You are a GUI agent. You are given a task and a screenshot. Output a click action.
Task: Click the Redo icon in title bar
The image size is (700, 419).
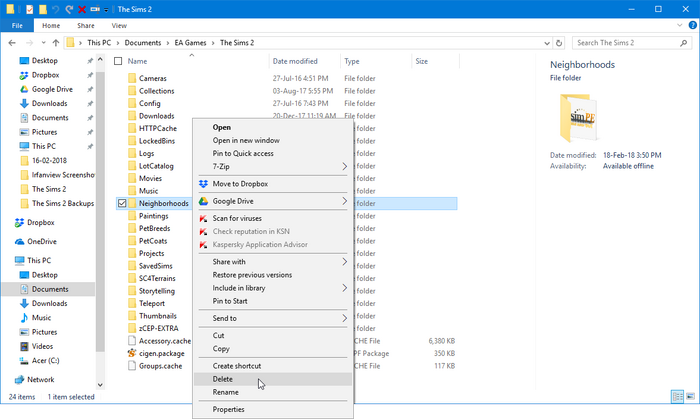coord(69,9)
